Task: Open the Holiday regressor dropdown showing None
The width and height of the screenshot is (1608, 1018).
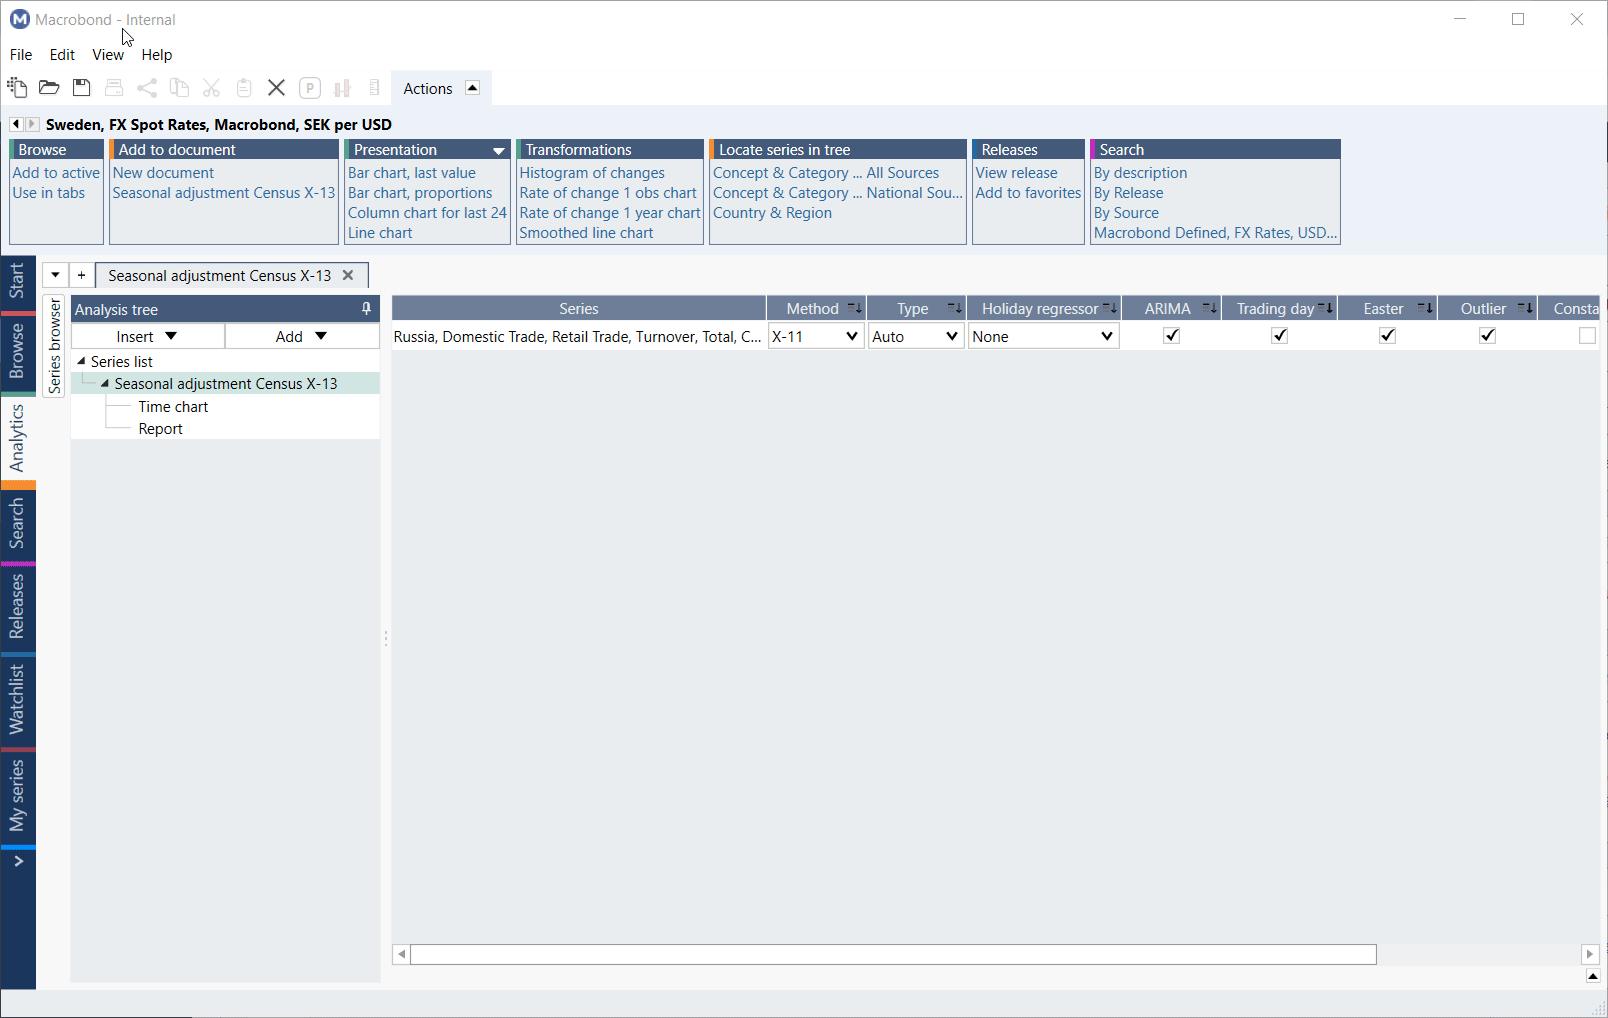Action: [x=1043, y=336]
